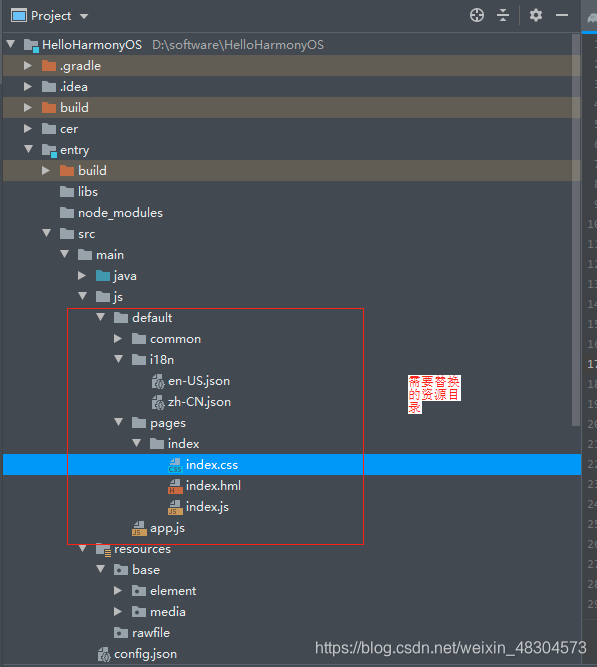Expand the media folder arrow
The height and width of the screenshot is (667, 597).
point(118,611)
